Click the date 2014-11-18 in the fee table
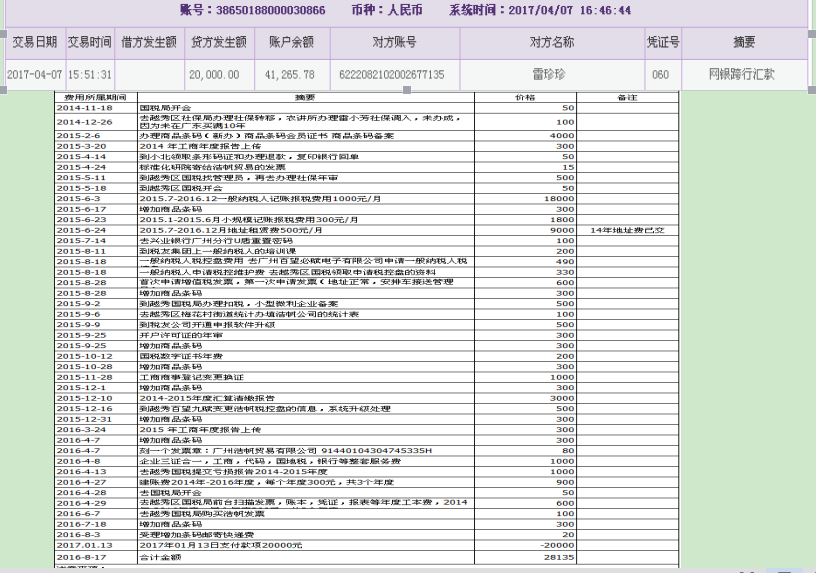816x573 pixels. click(x=84, y=108)
